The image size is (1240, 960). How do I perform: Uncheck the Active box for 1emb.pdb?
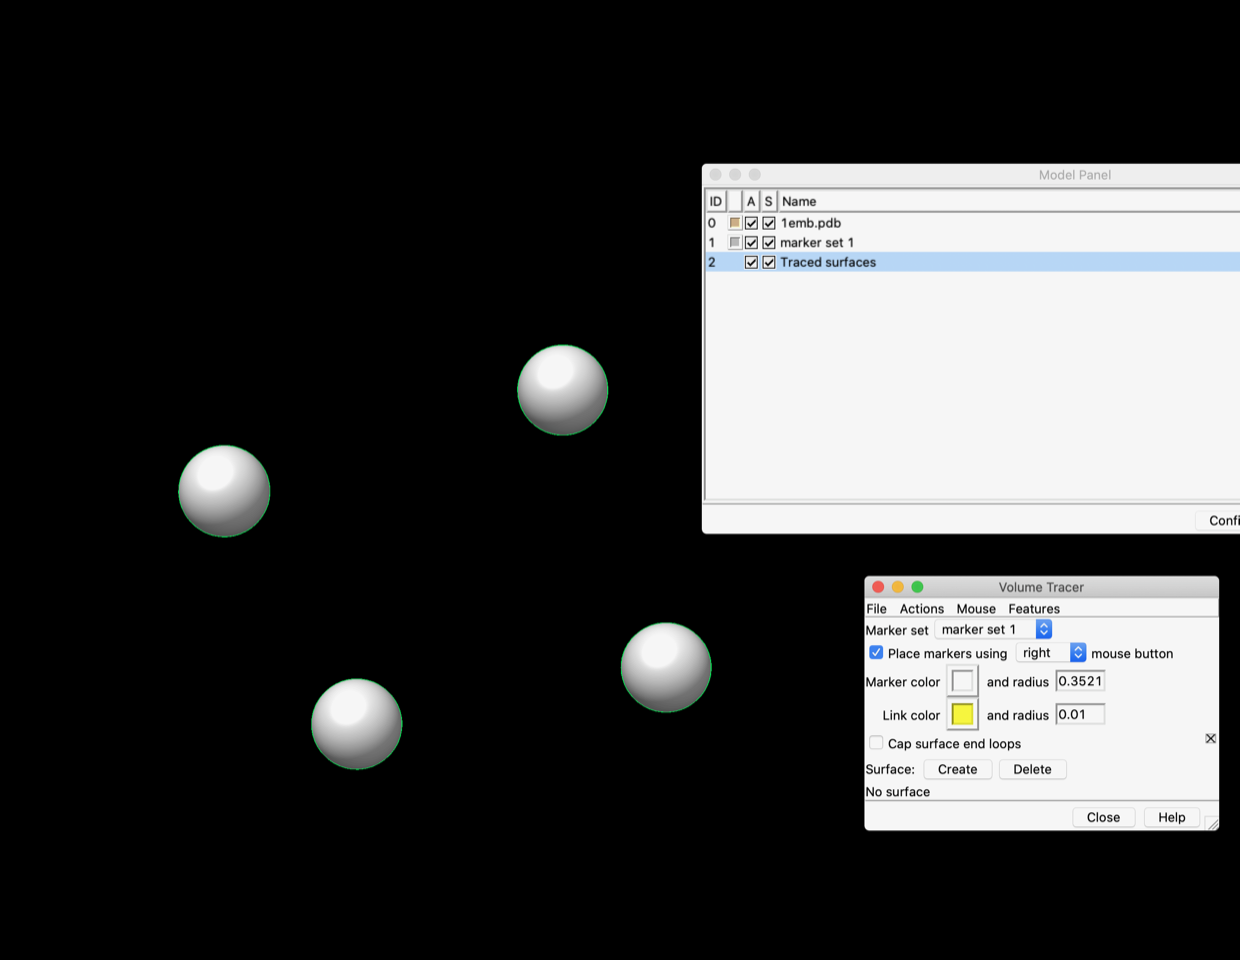[751, 223]
